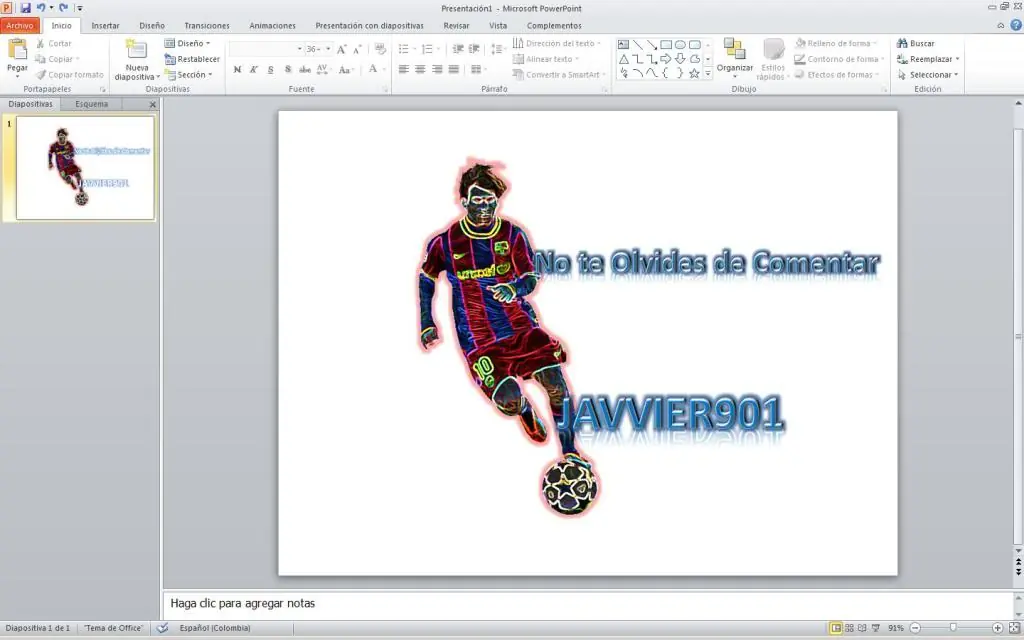The image size is (1024, 640).
Task: Save presentation from quick access toolbar
Action: coord(25,8)
